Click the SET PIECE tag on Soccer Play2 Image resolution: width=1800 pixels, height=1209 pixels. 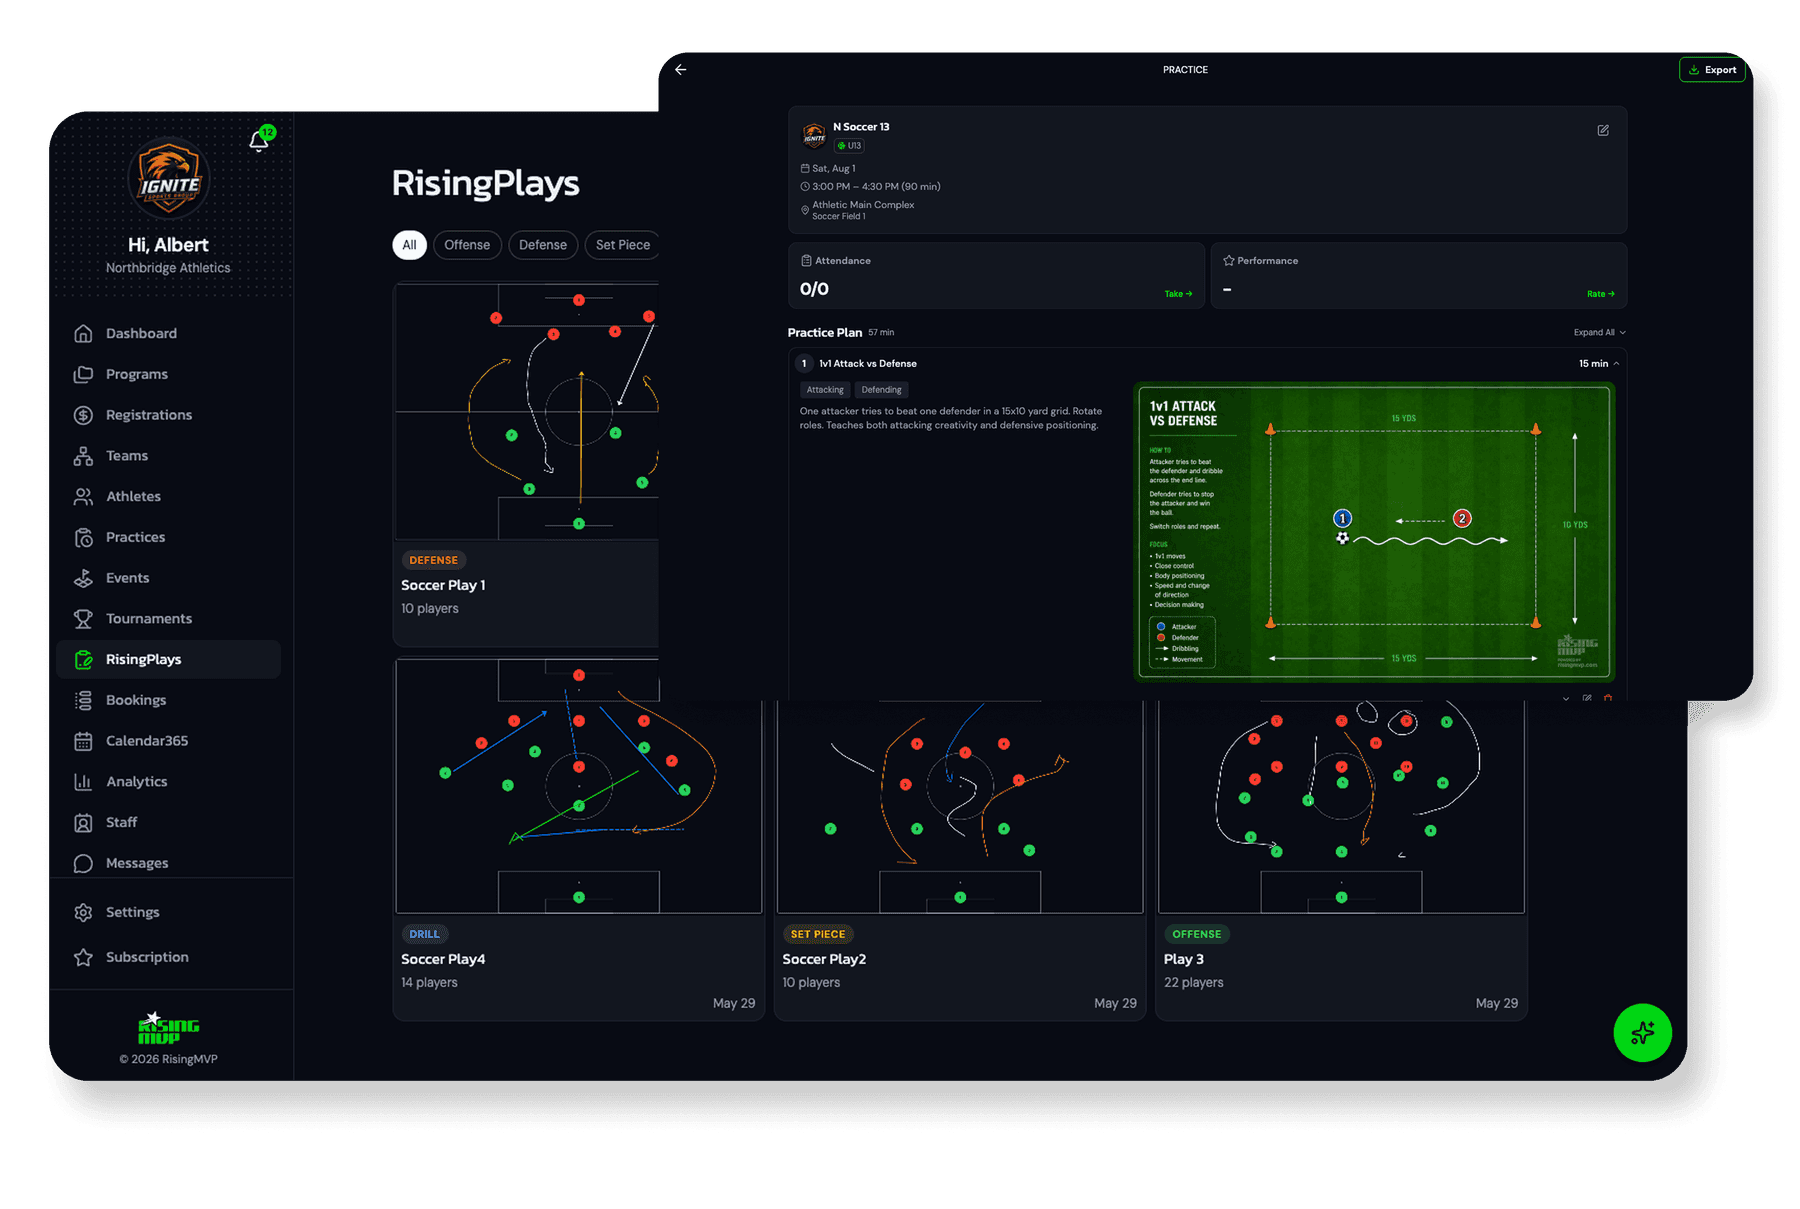point(818,934)
